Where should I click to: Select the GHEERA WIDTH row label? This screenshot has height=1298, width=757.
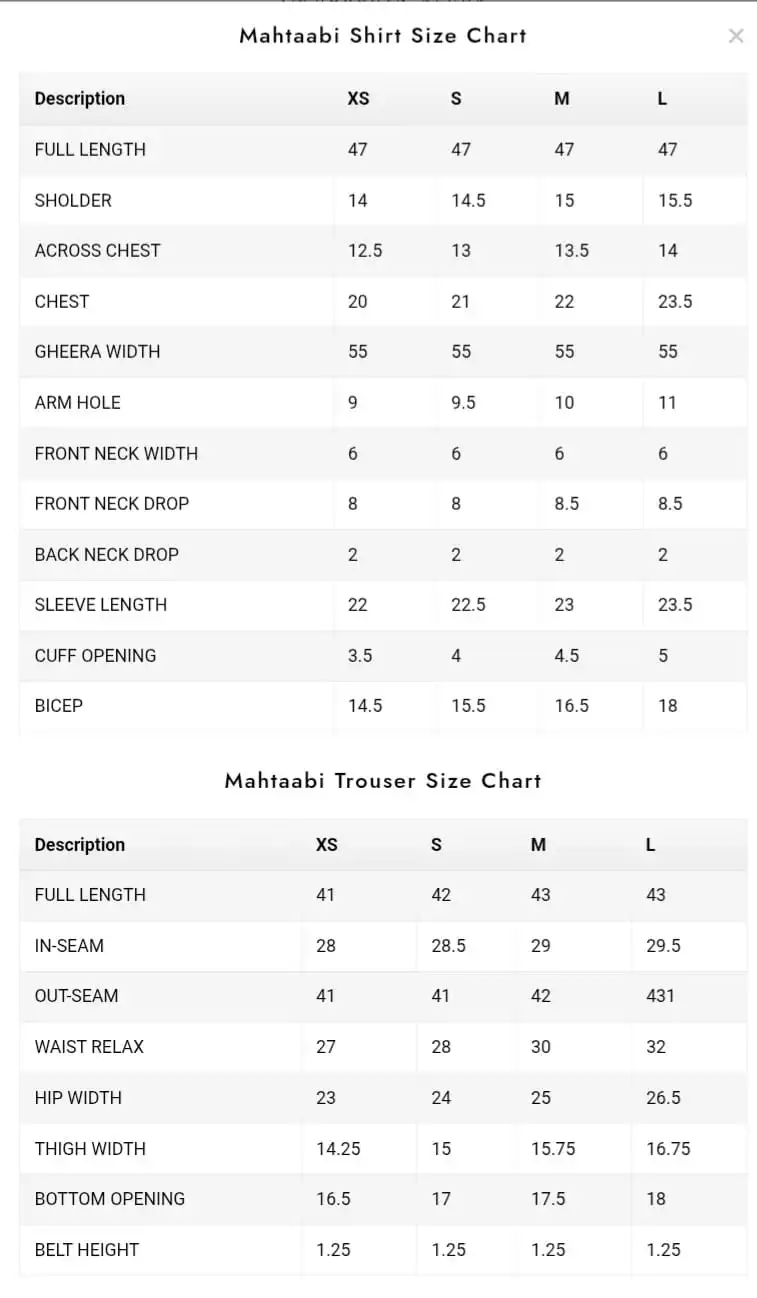(x=97, y=351)
